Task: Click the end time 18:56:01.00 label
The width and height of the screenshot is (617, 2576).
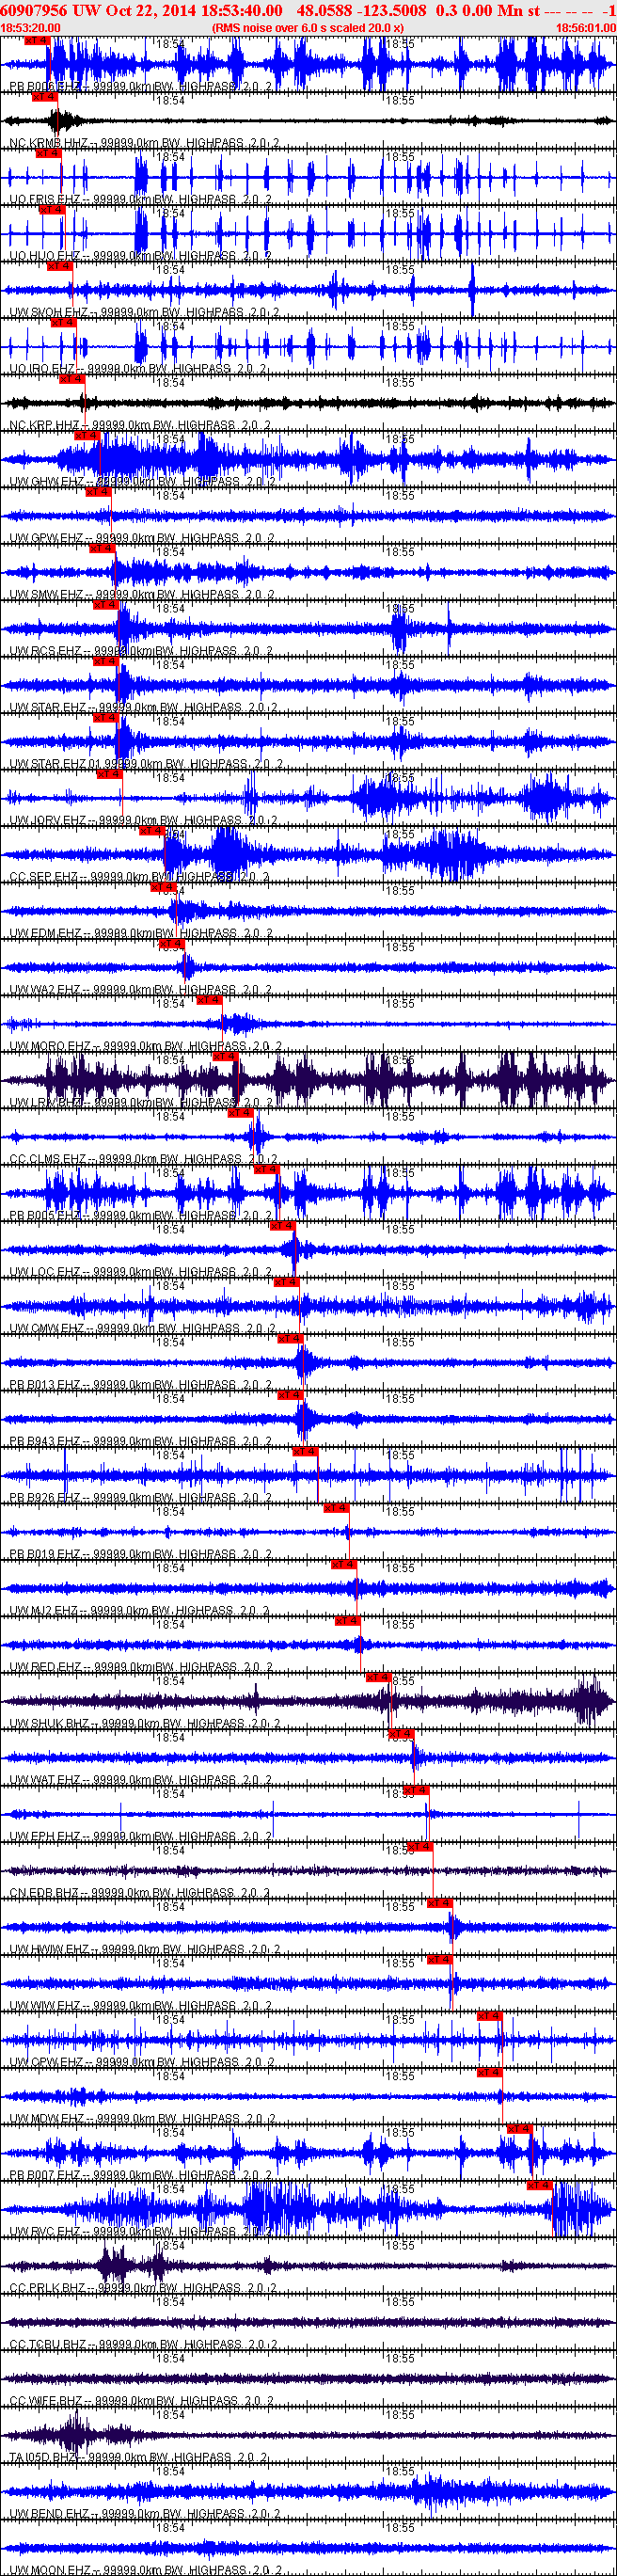Action: pos(585,28)
